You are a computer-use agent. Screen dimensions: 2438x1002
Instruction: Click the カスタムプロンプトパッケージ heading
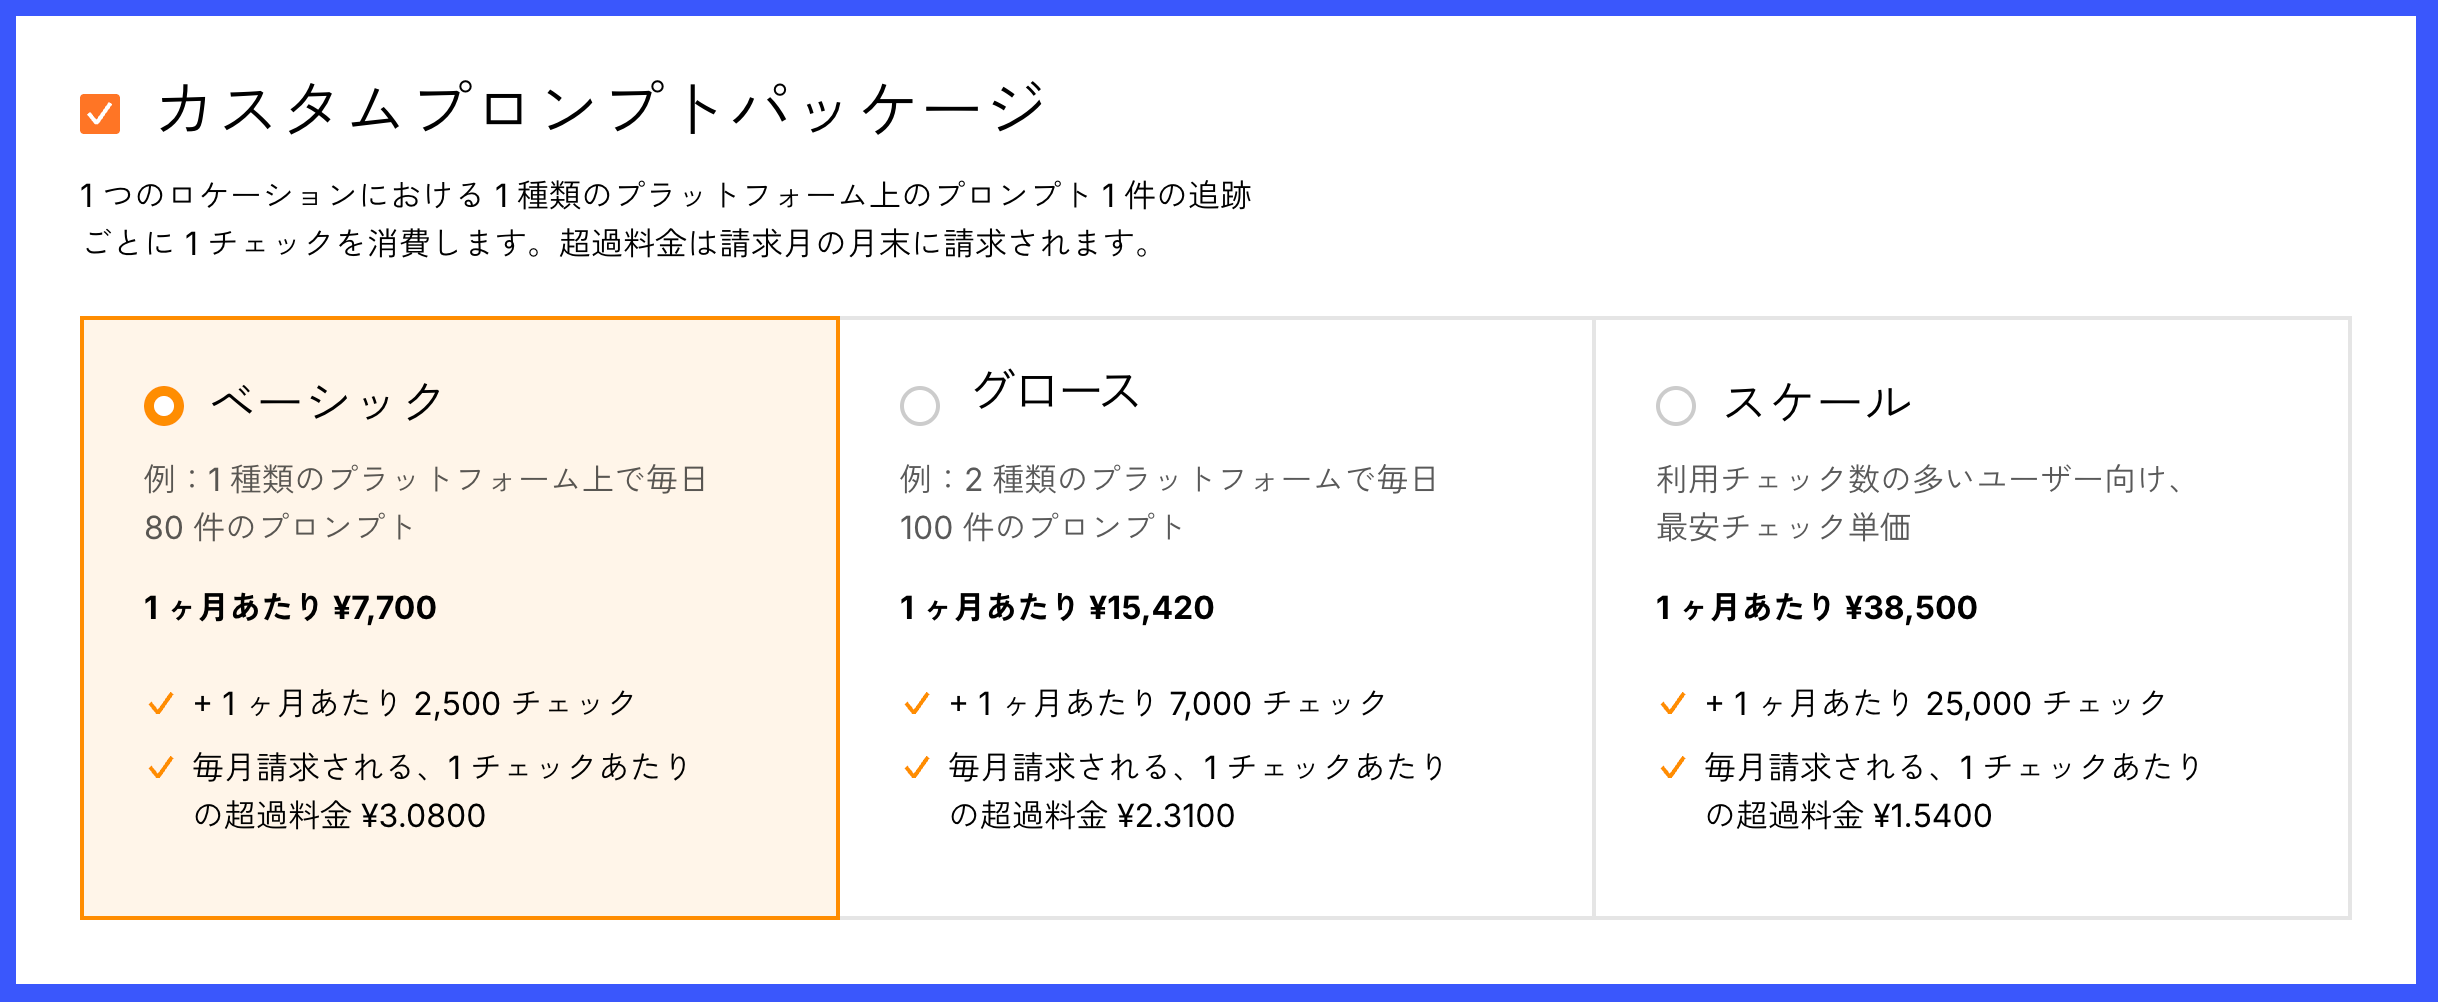[x=600, y=108]
